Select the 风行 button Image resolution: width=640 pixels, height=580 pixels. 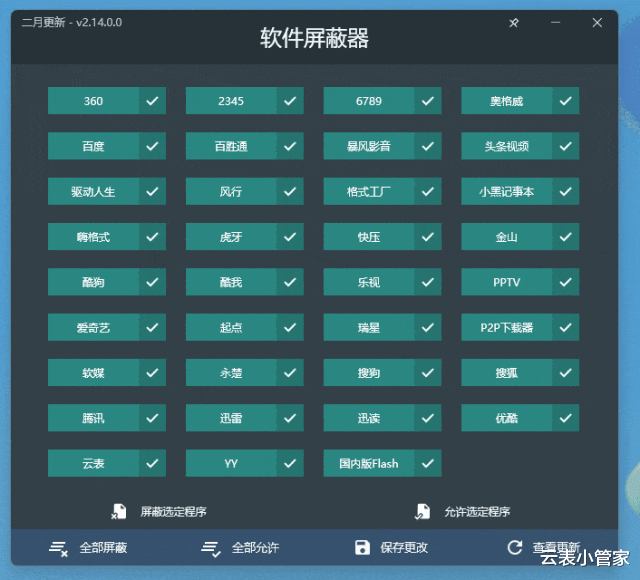click(x=231, y=191)
